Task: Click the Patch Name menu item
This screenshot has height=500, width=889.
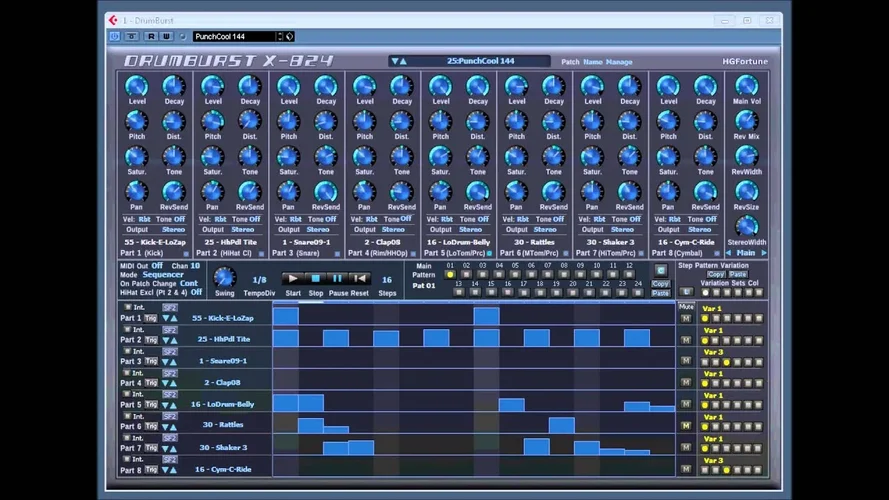Action: 593,62
